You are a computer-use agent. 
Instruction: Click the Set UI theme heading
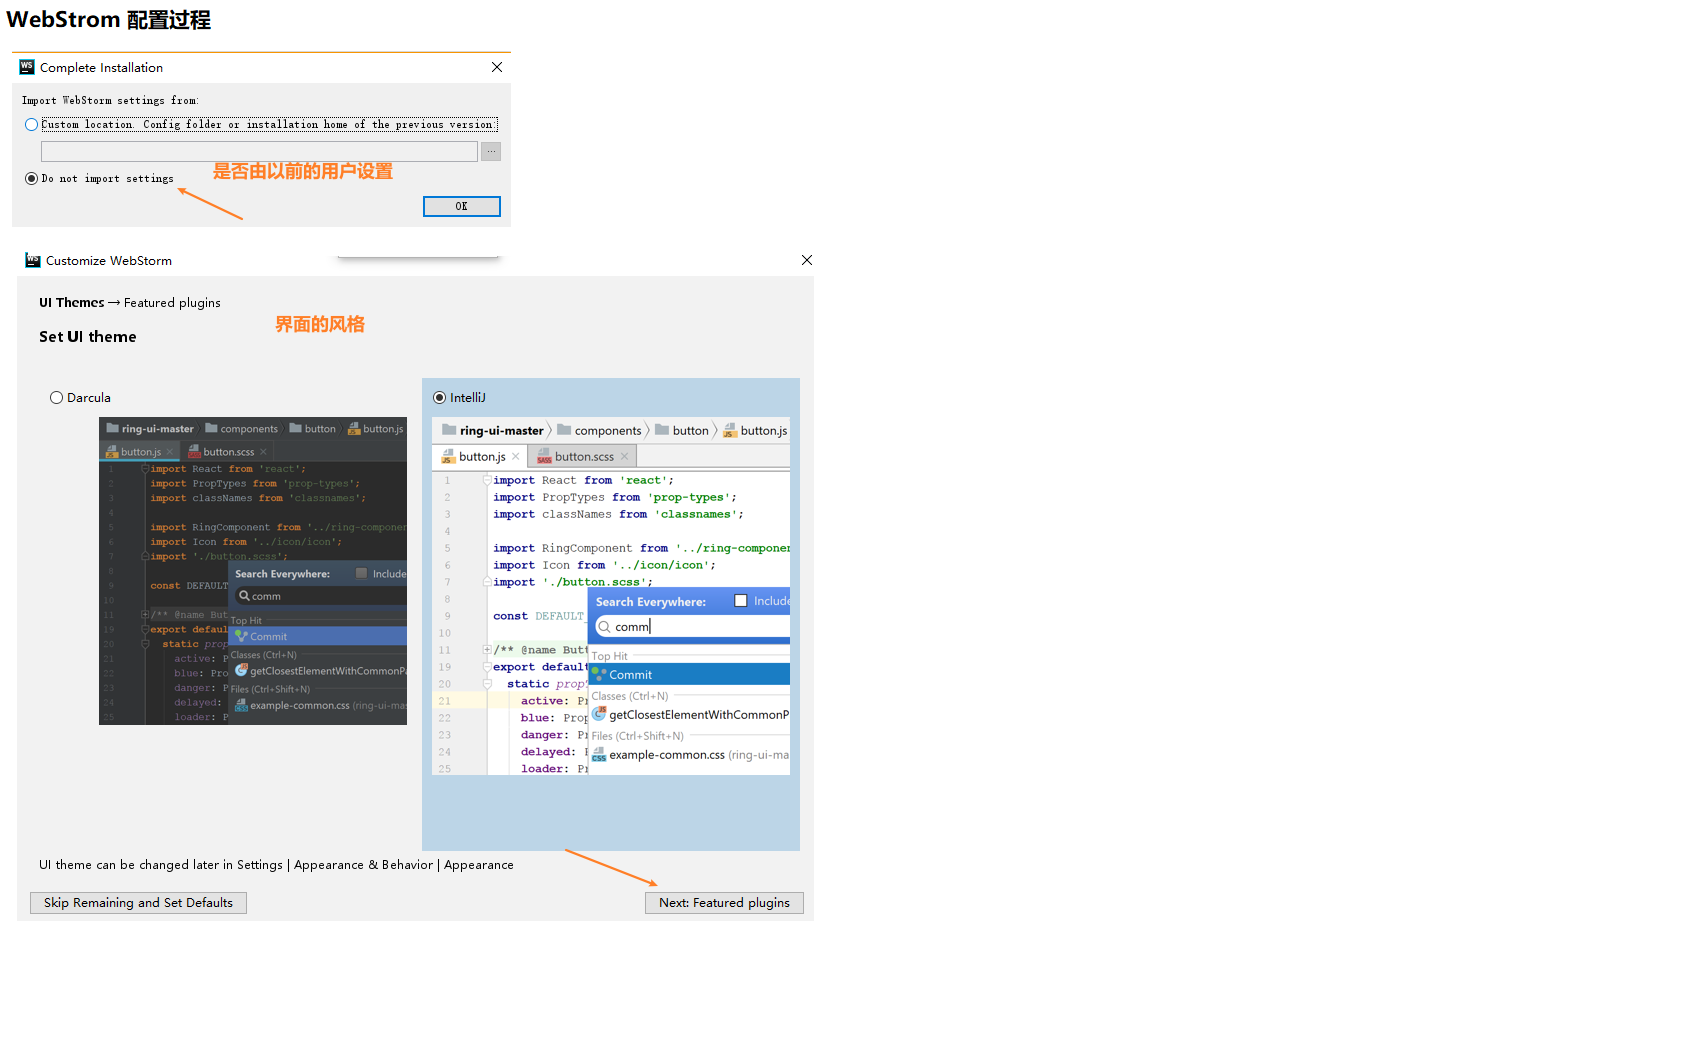tap(88, 337)
